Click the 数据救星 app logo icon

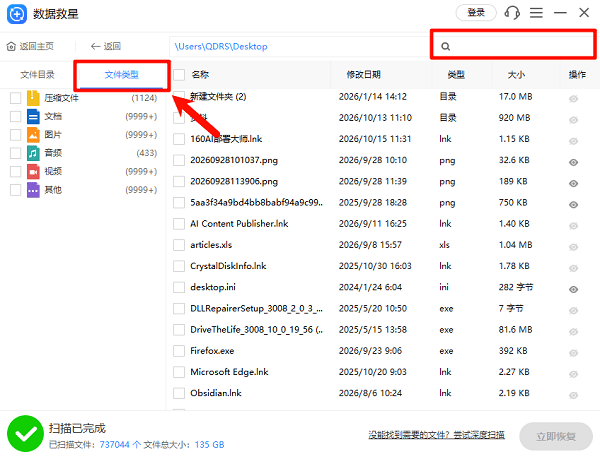click(x=17, y=14)
